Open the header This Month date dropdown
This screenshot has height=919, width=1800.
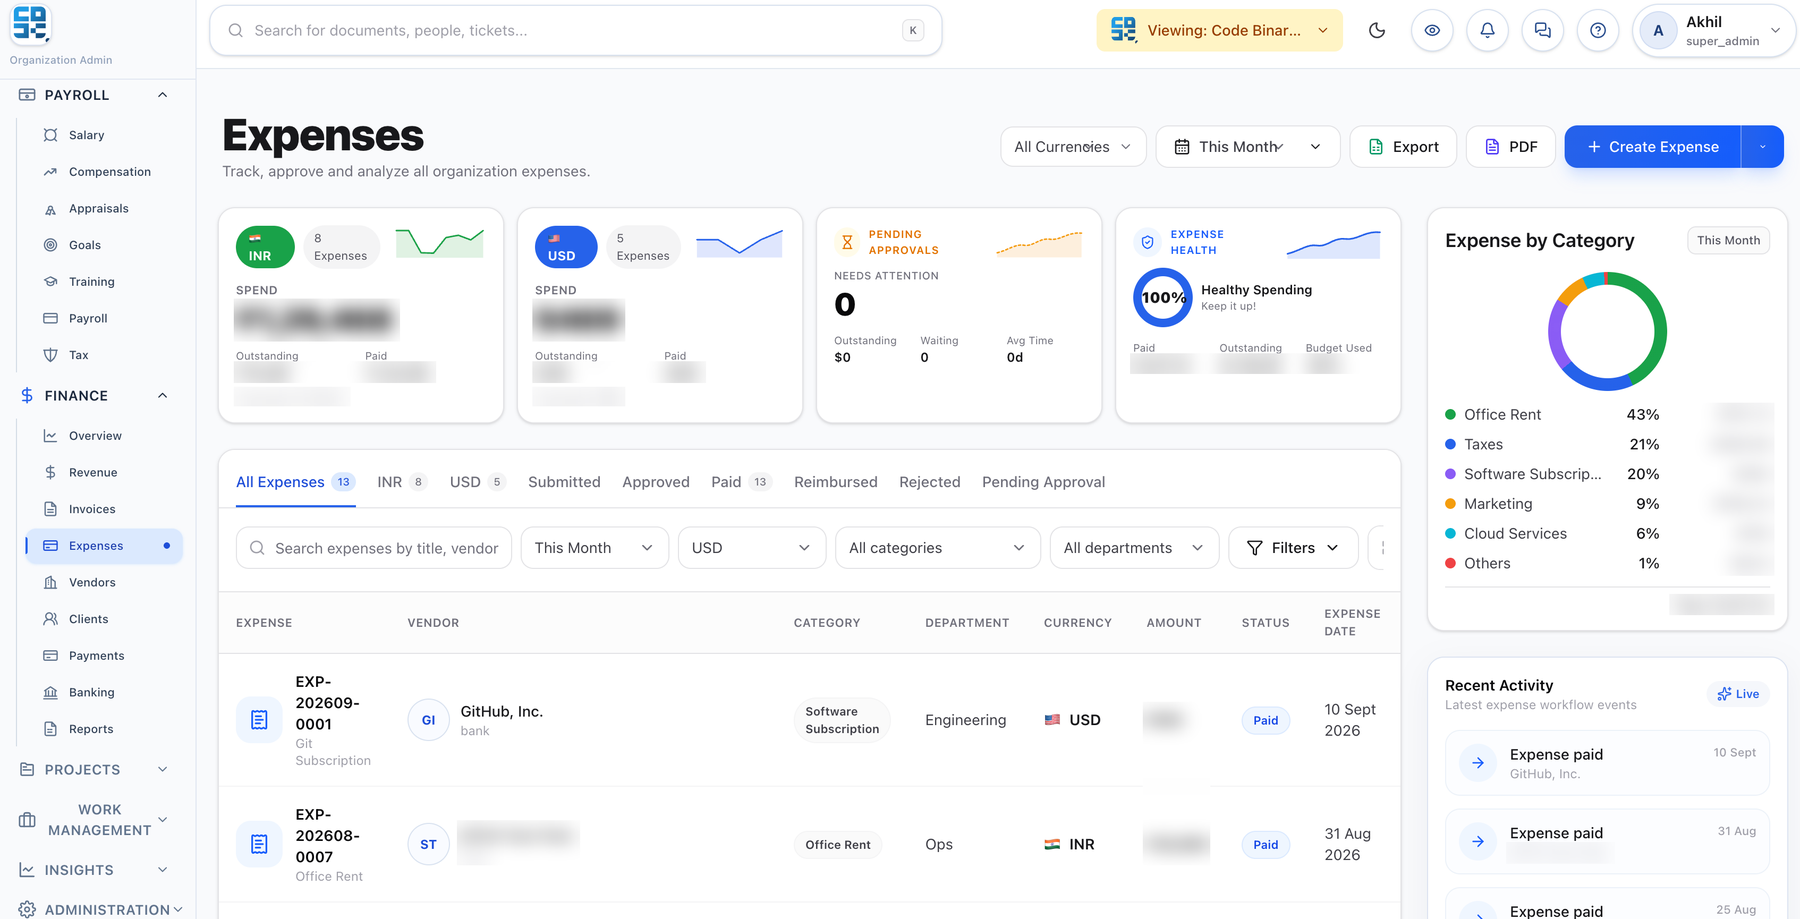(x=1247, y=147)
